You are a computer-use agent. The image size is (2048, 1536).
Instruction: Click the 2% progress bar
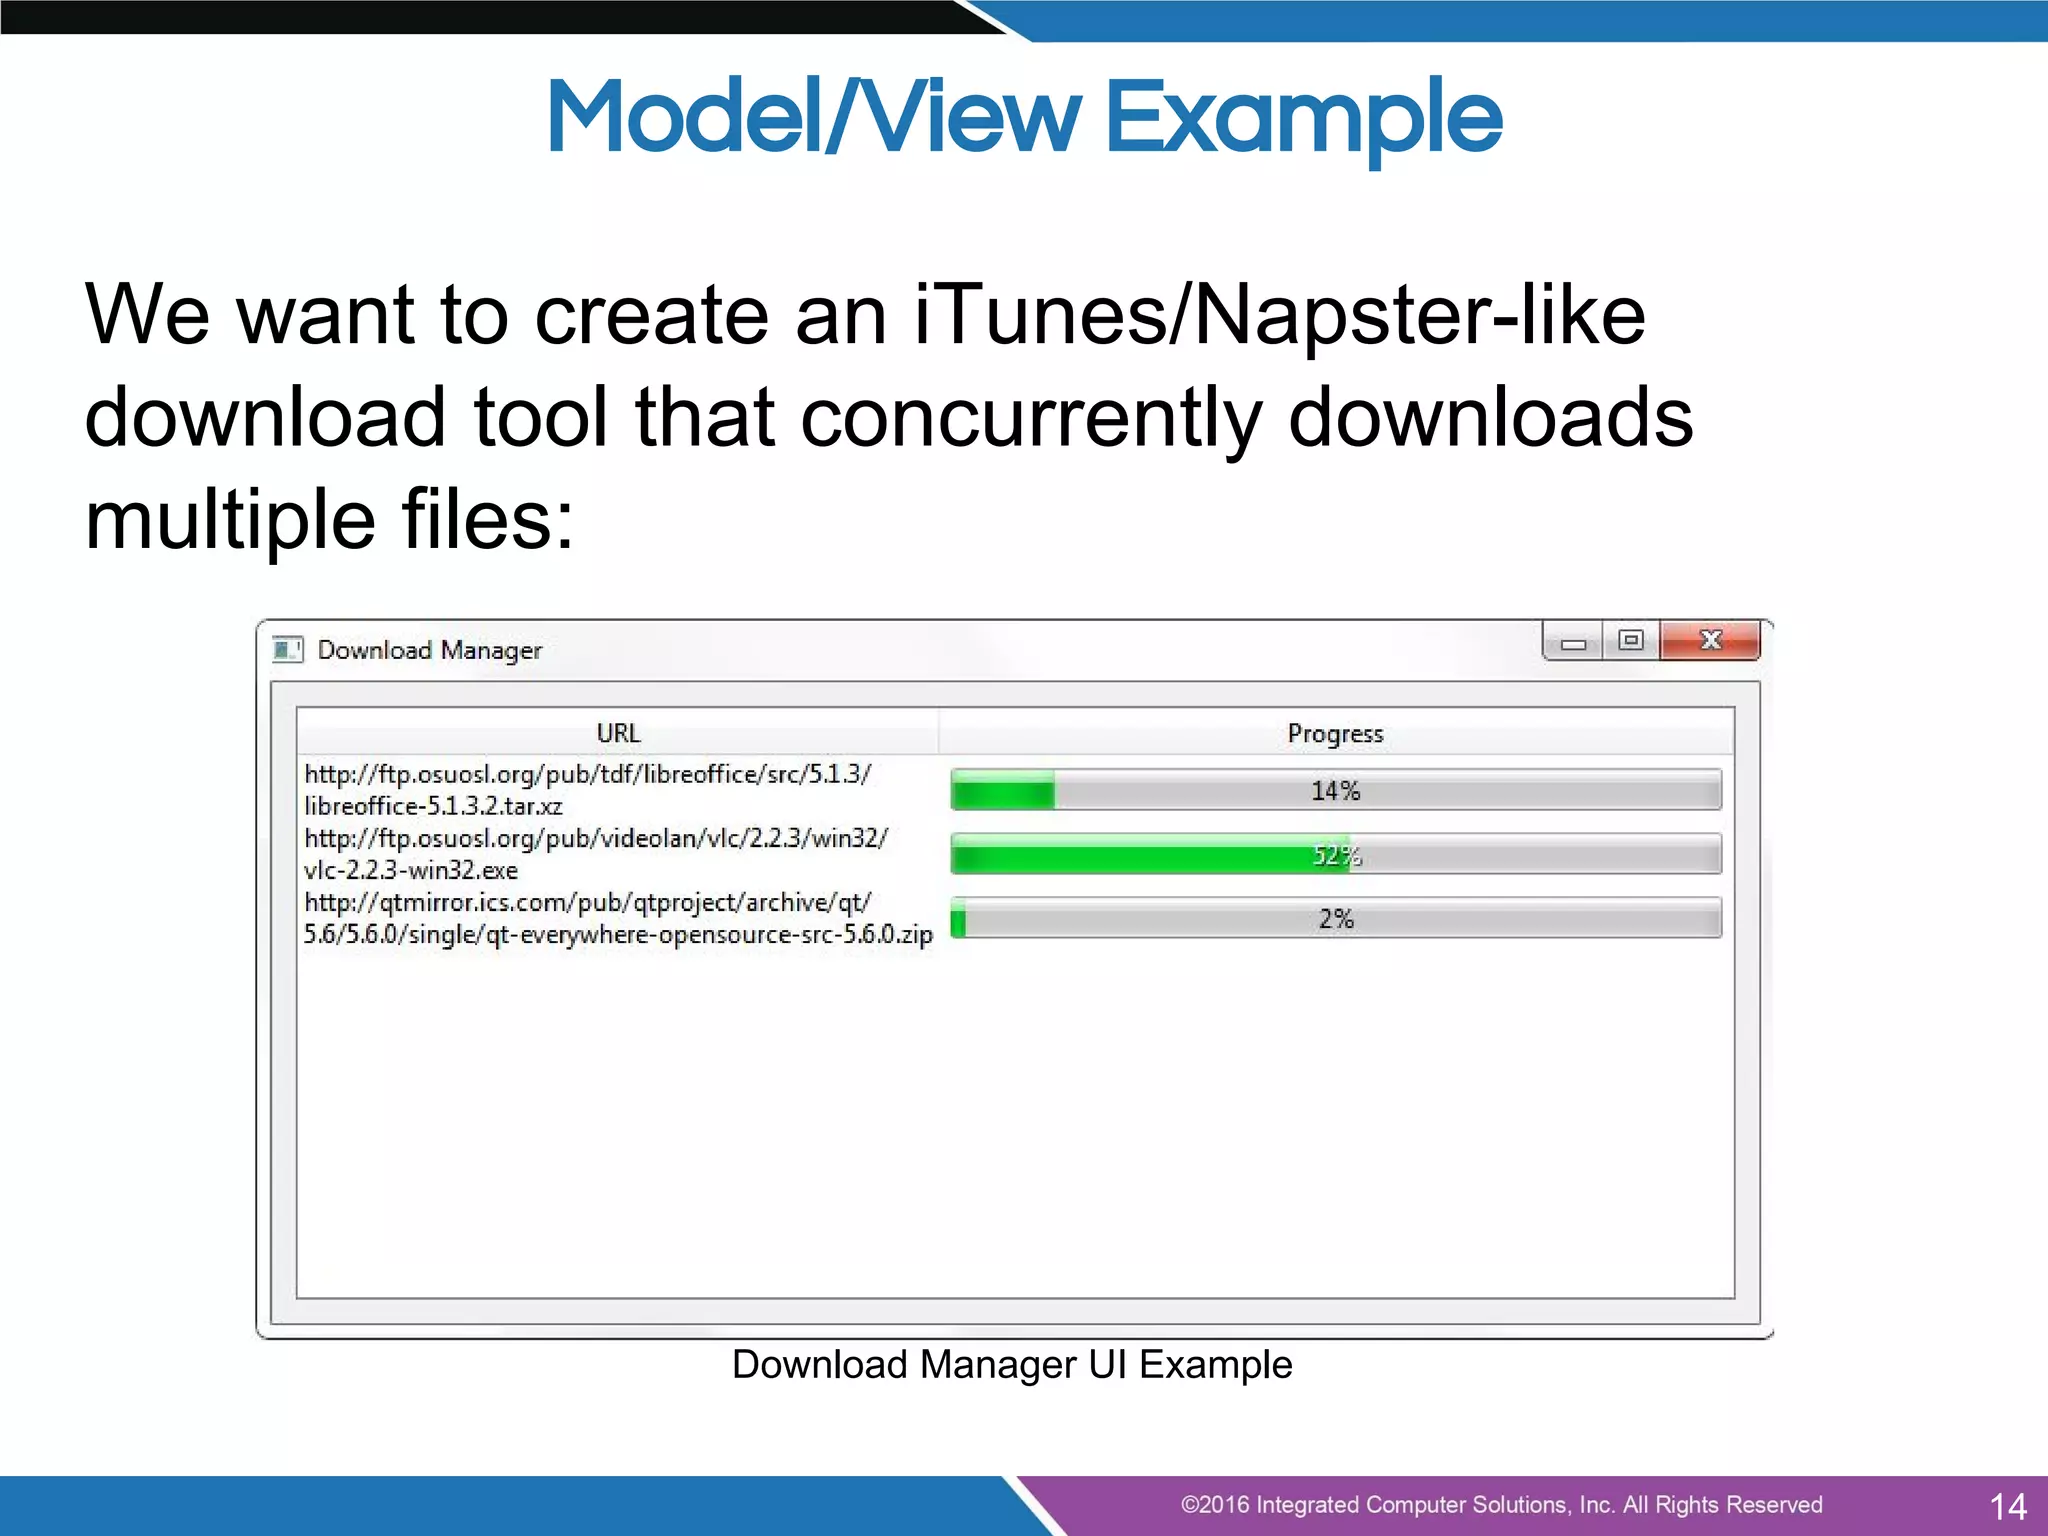pos(1336,918)
